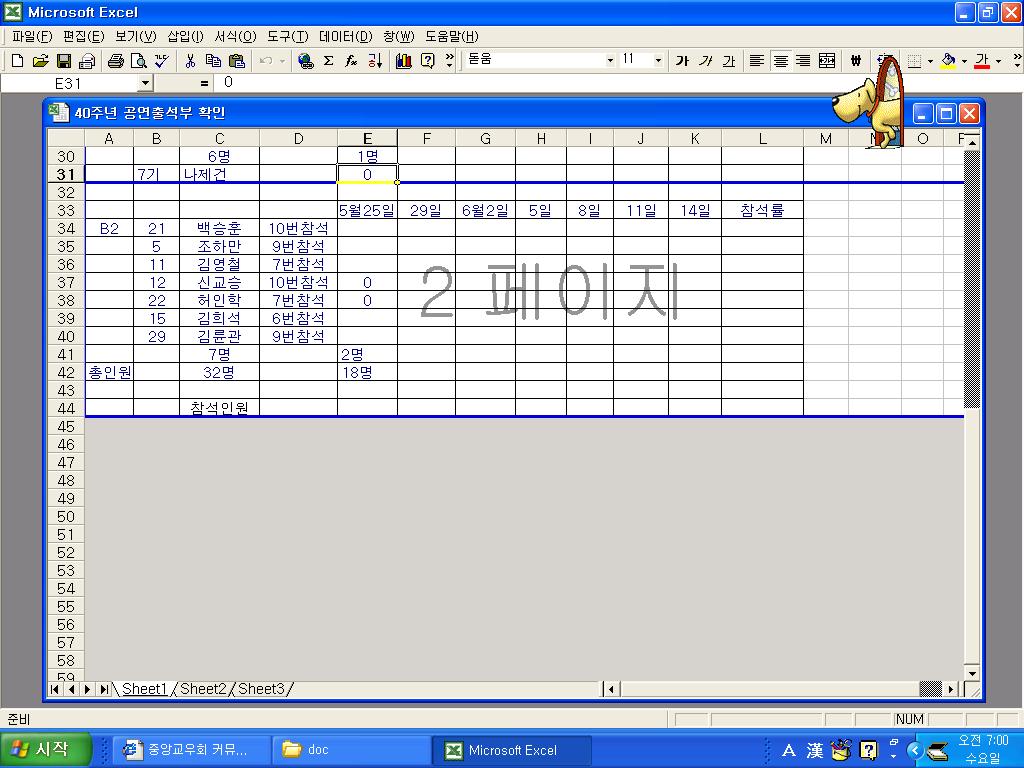Switch to the Sheet2 tab
The height and width of the screenshot is (768, 1024).
pos(203,689)
